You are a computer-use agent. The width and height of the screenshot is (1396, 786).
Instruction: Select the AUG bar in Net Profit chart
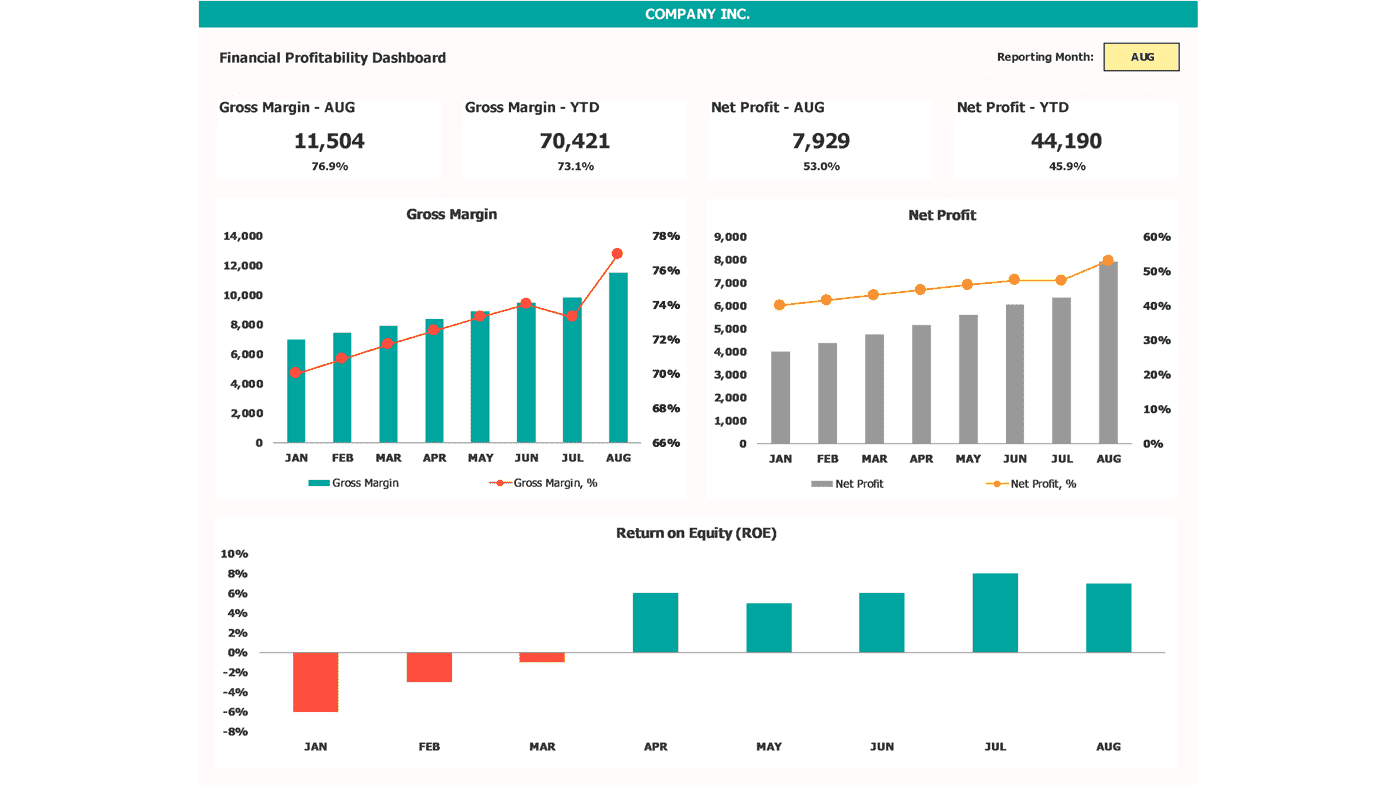point(1108,353)
